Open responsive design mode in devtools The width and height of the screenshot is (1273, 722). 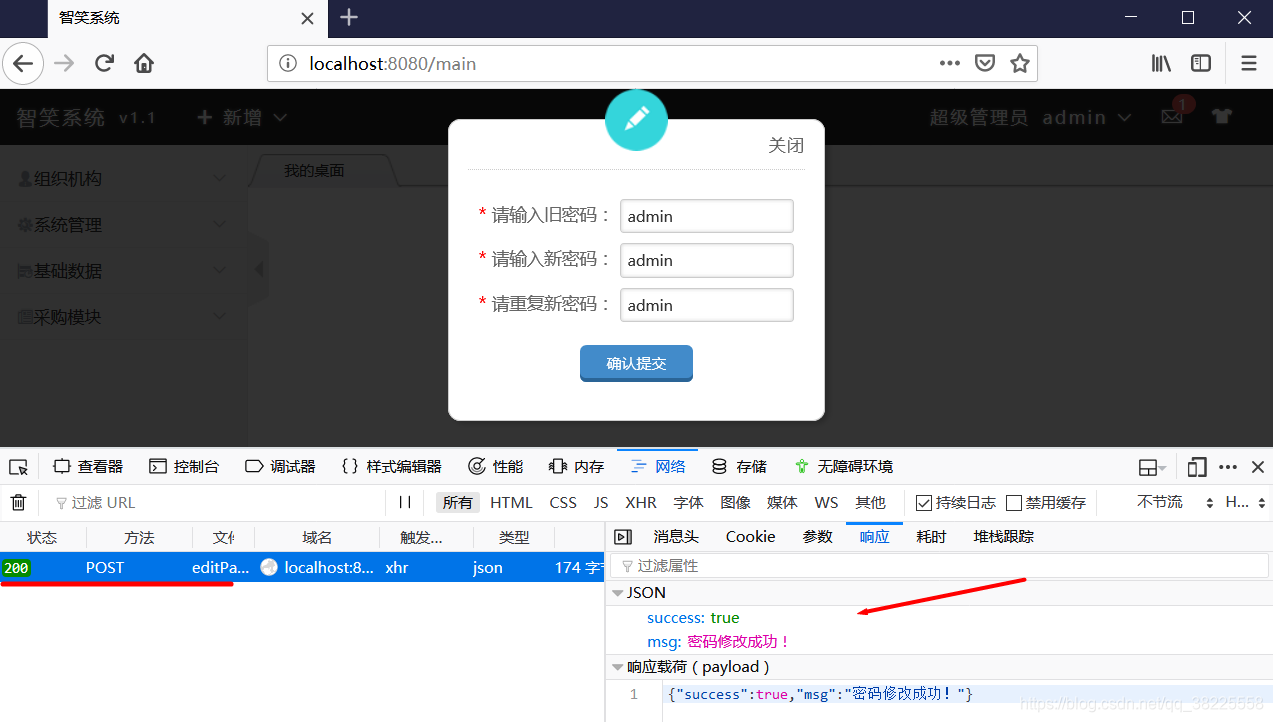pyautogui.click(x=1197, y=466)
